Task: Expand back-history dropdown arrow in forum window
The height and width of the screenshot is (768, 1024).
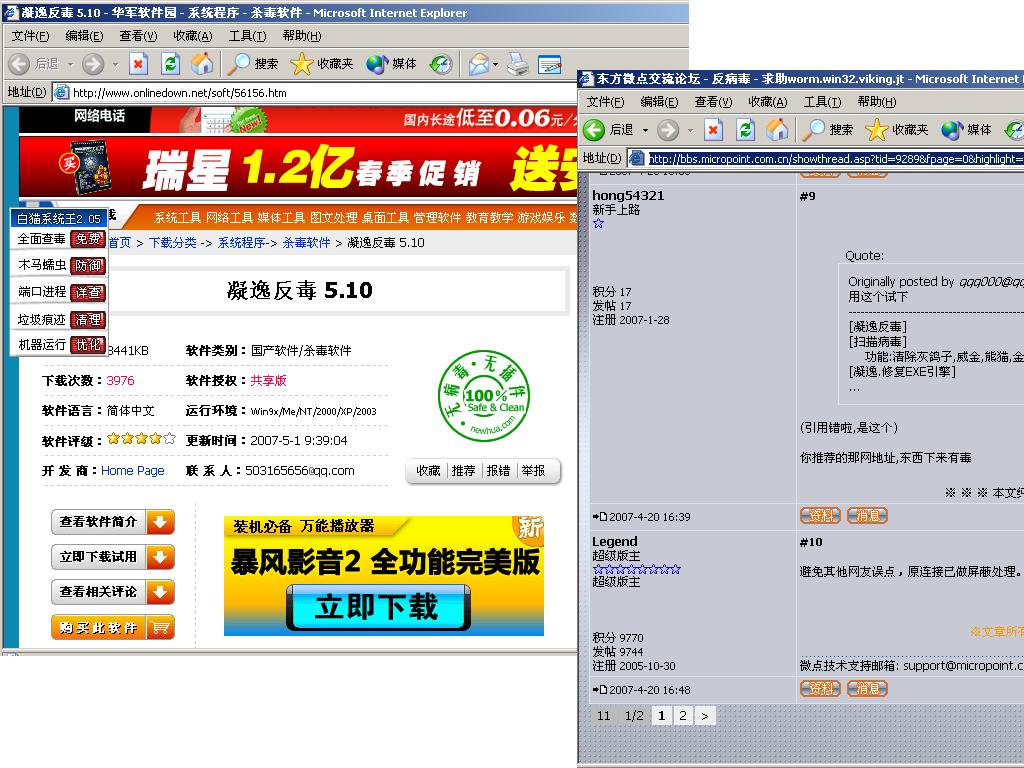Action: (x=645, y=130)
